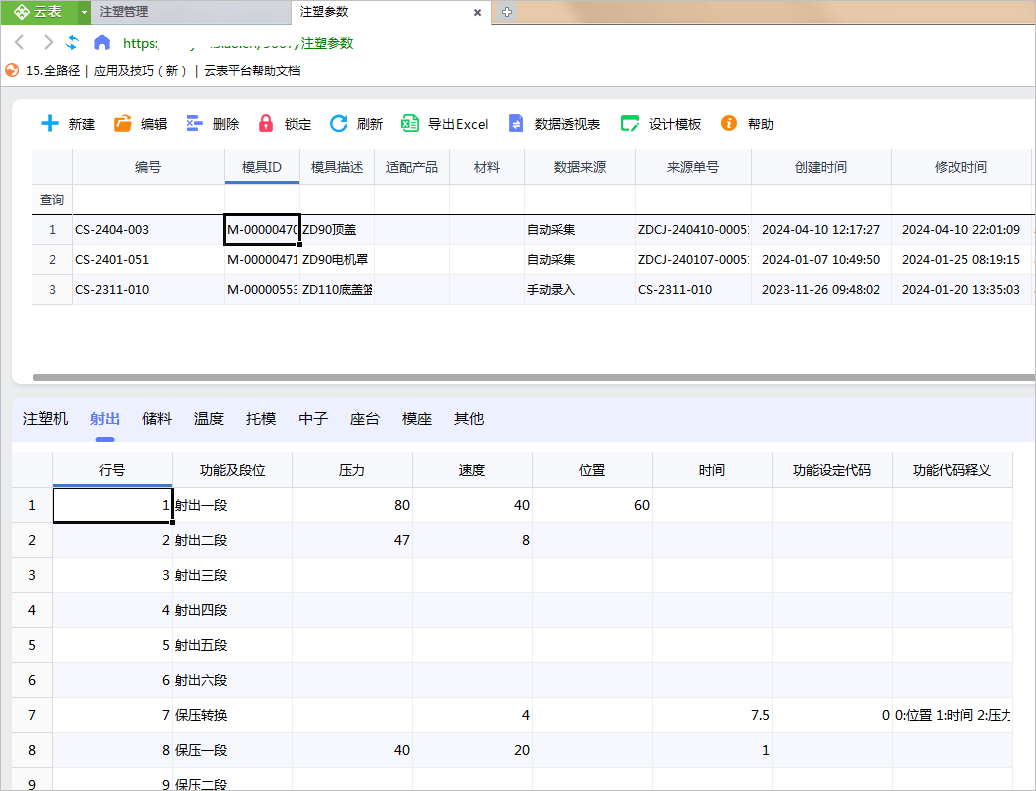Switch to the 中子 tab
The image size is (1036, 791).
(x=313, y=419)
